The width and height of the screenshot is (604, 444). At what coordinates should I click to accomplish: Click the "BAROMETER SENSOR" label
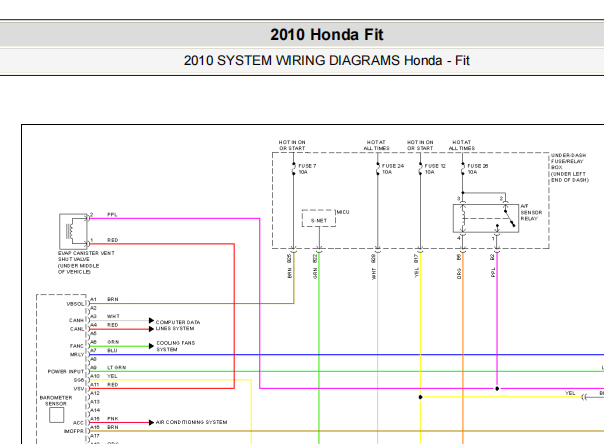(56, 400)
